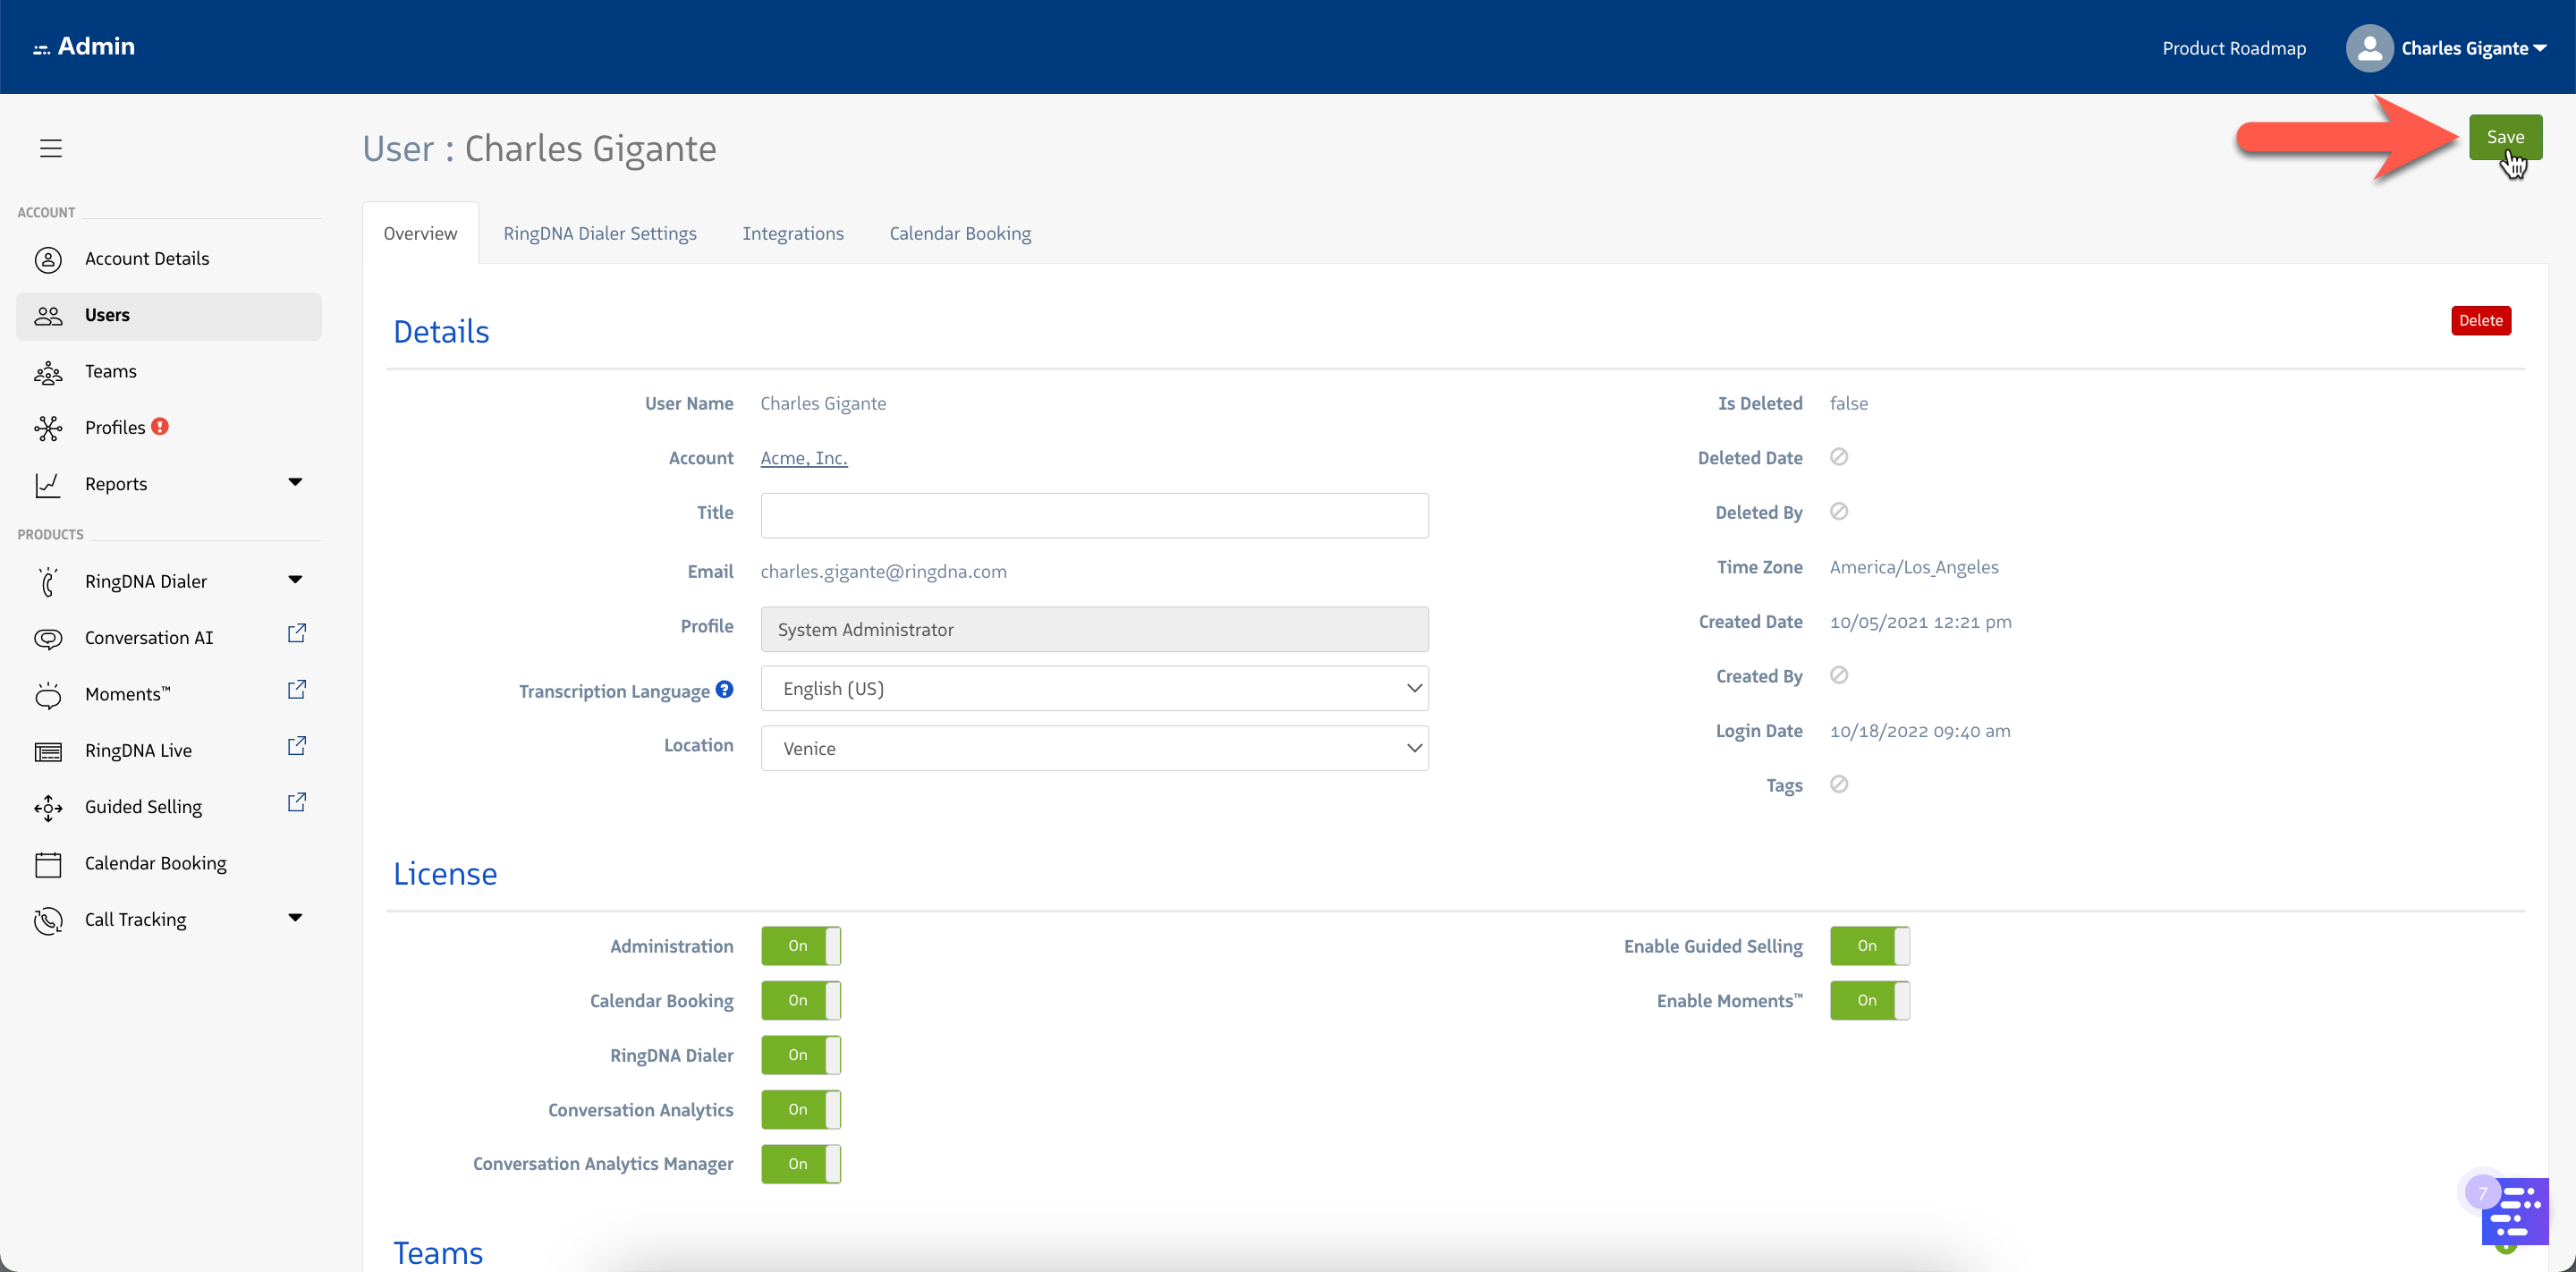Click the red Profiles alert badge

coord(160,426)
